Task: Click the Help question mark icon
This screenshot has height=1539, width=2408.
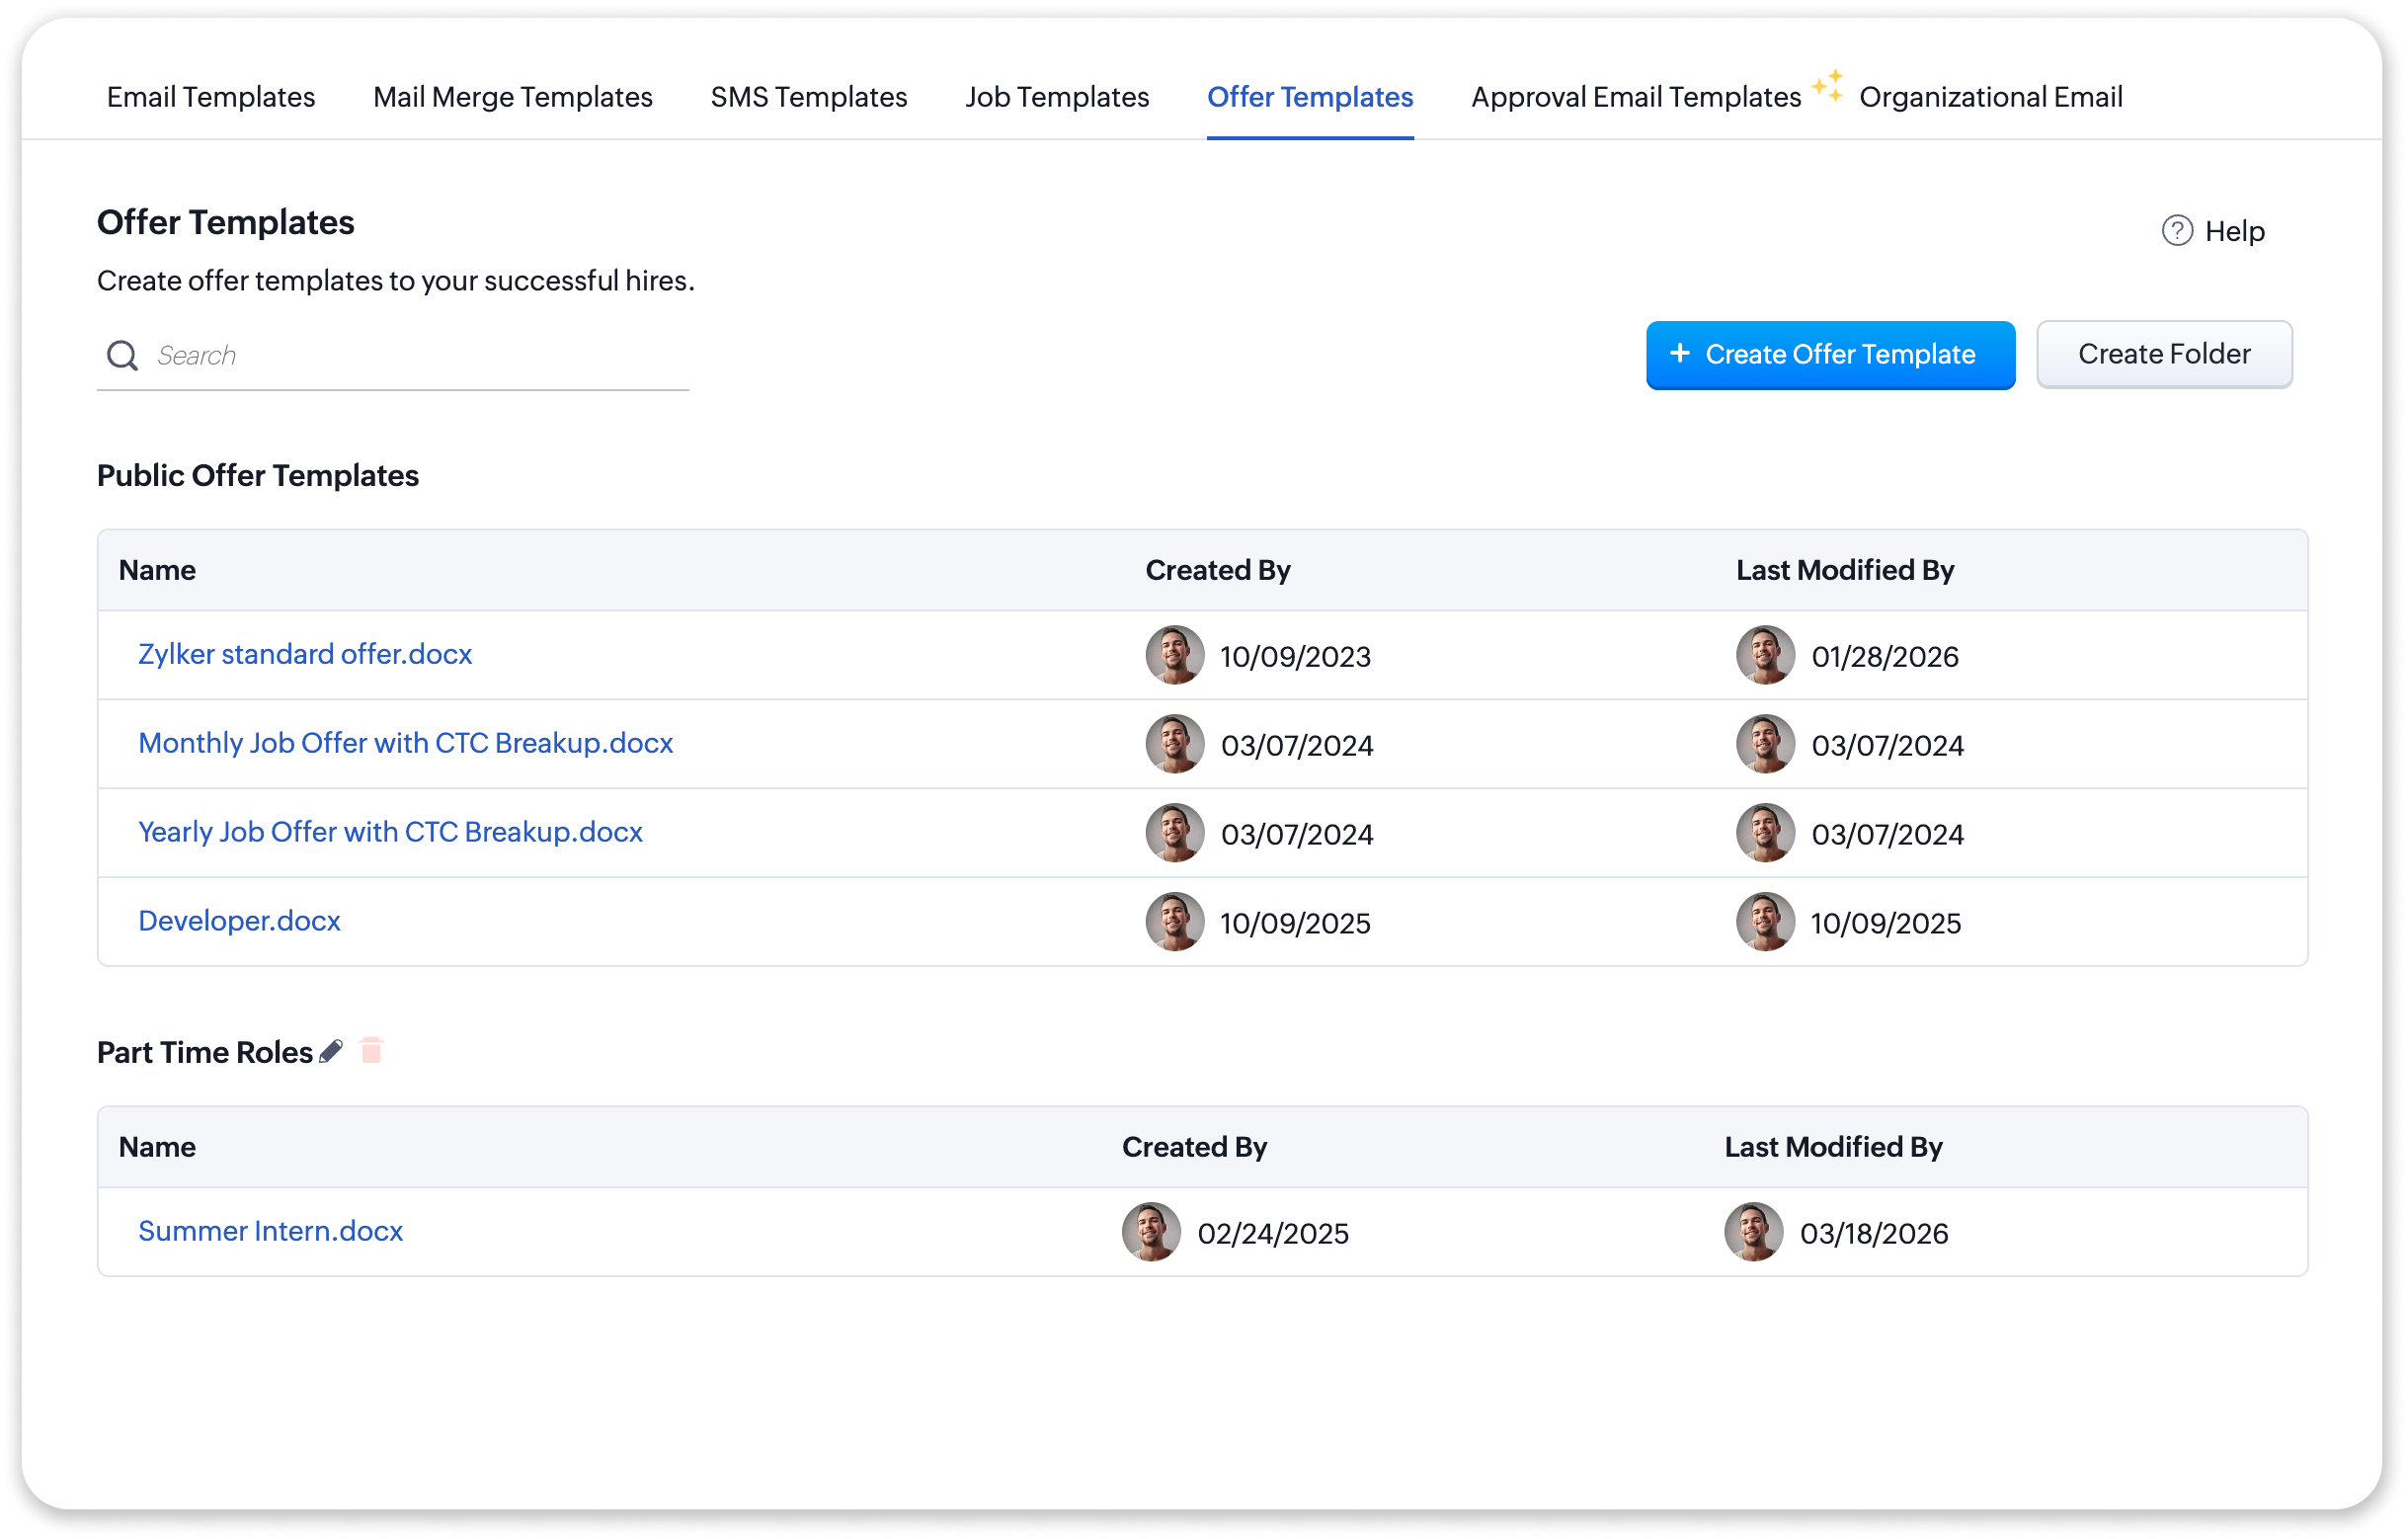Action: click(2176, 231)
